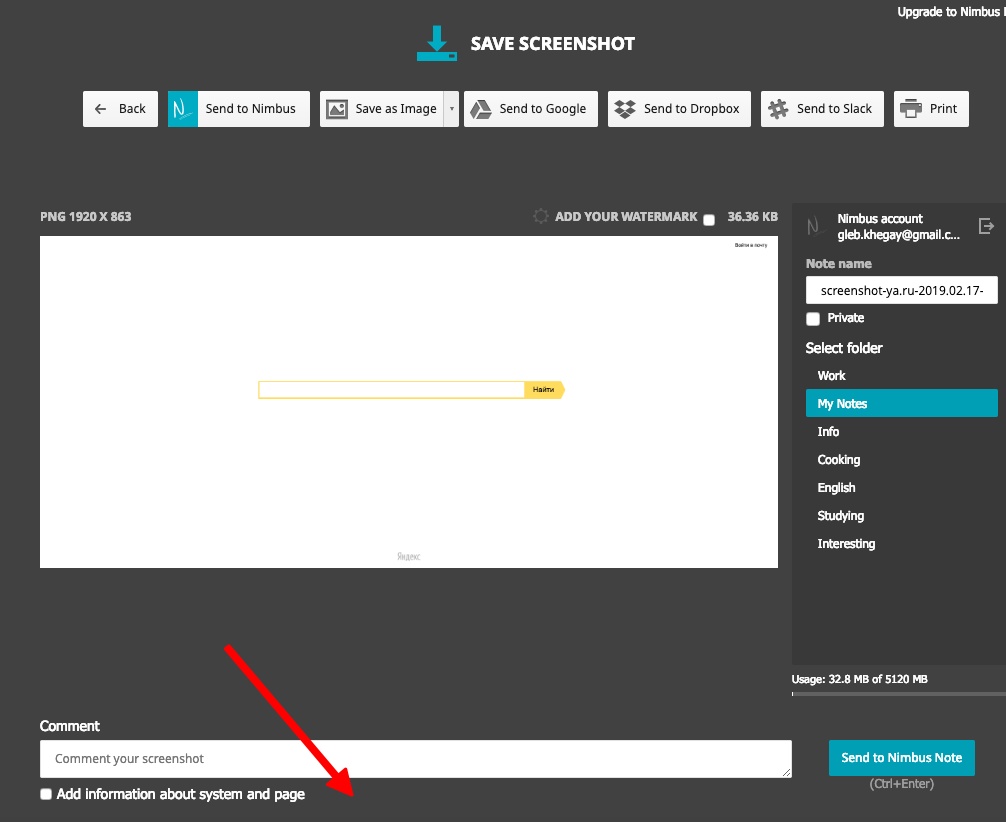
Task: Click Send to Slack button label
Action: (834, 109)
